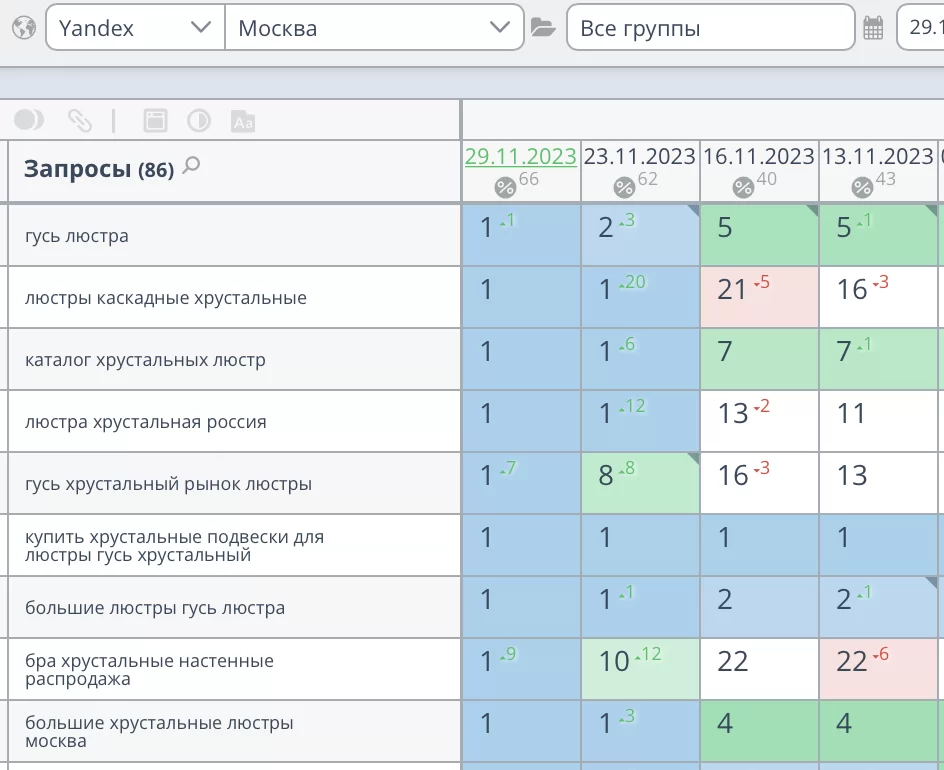Click the percent icon under 29.11.2023

[505, 187]
